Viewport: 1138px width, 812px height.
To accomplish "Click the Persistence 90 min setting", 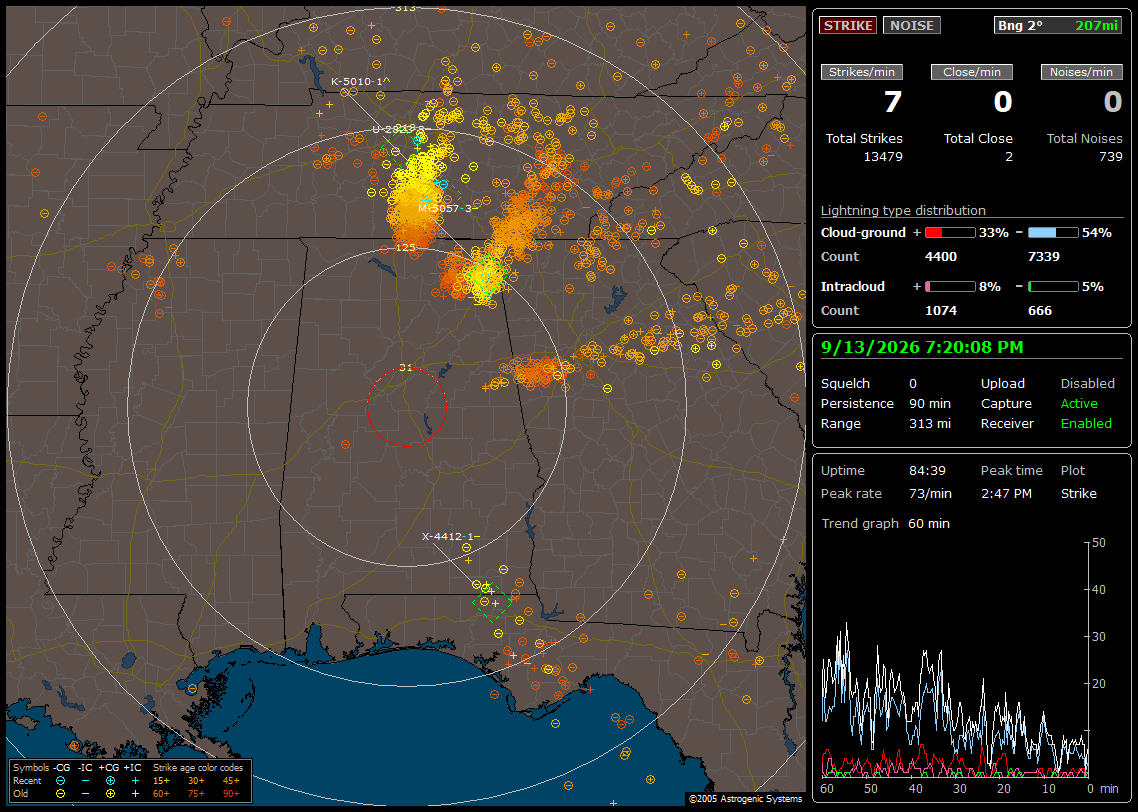I will (x=885, y=403).
